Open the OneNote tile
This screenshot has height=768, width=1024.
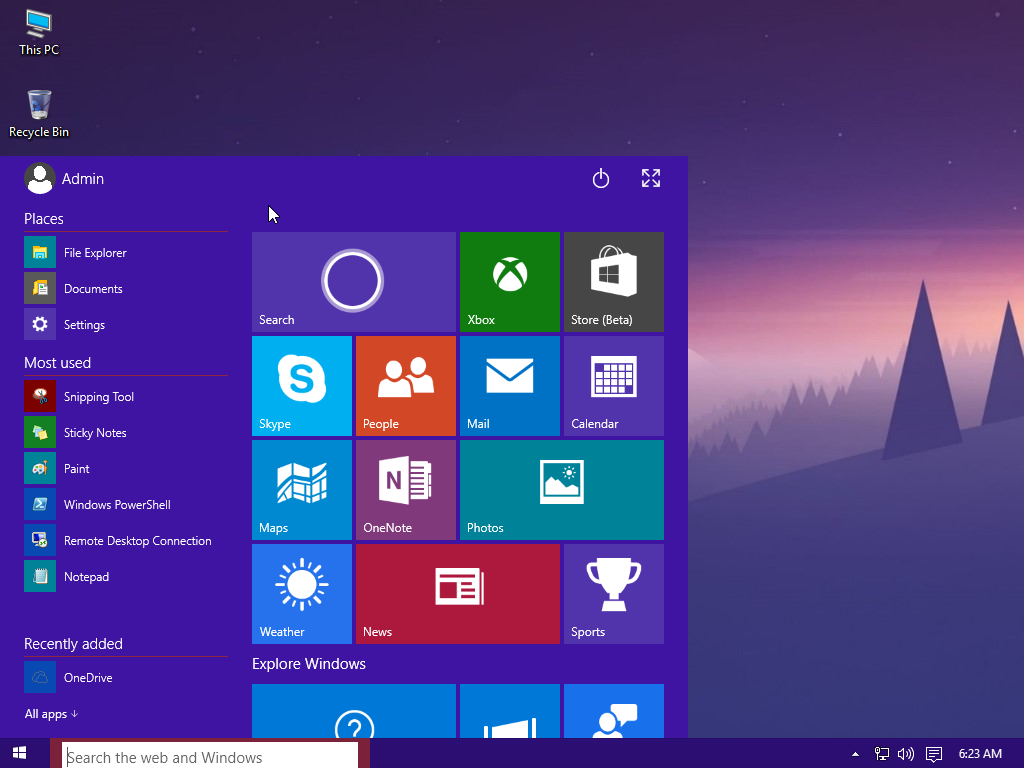pos(405,490)
